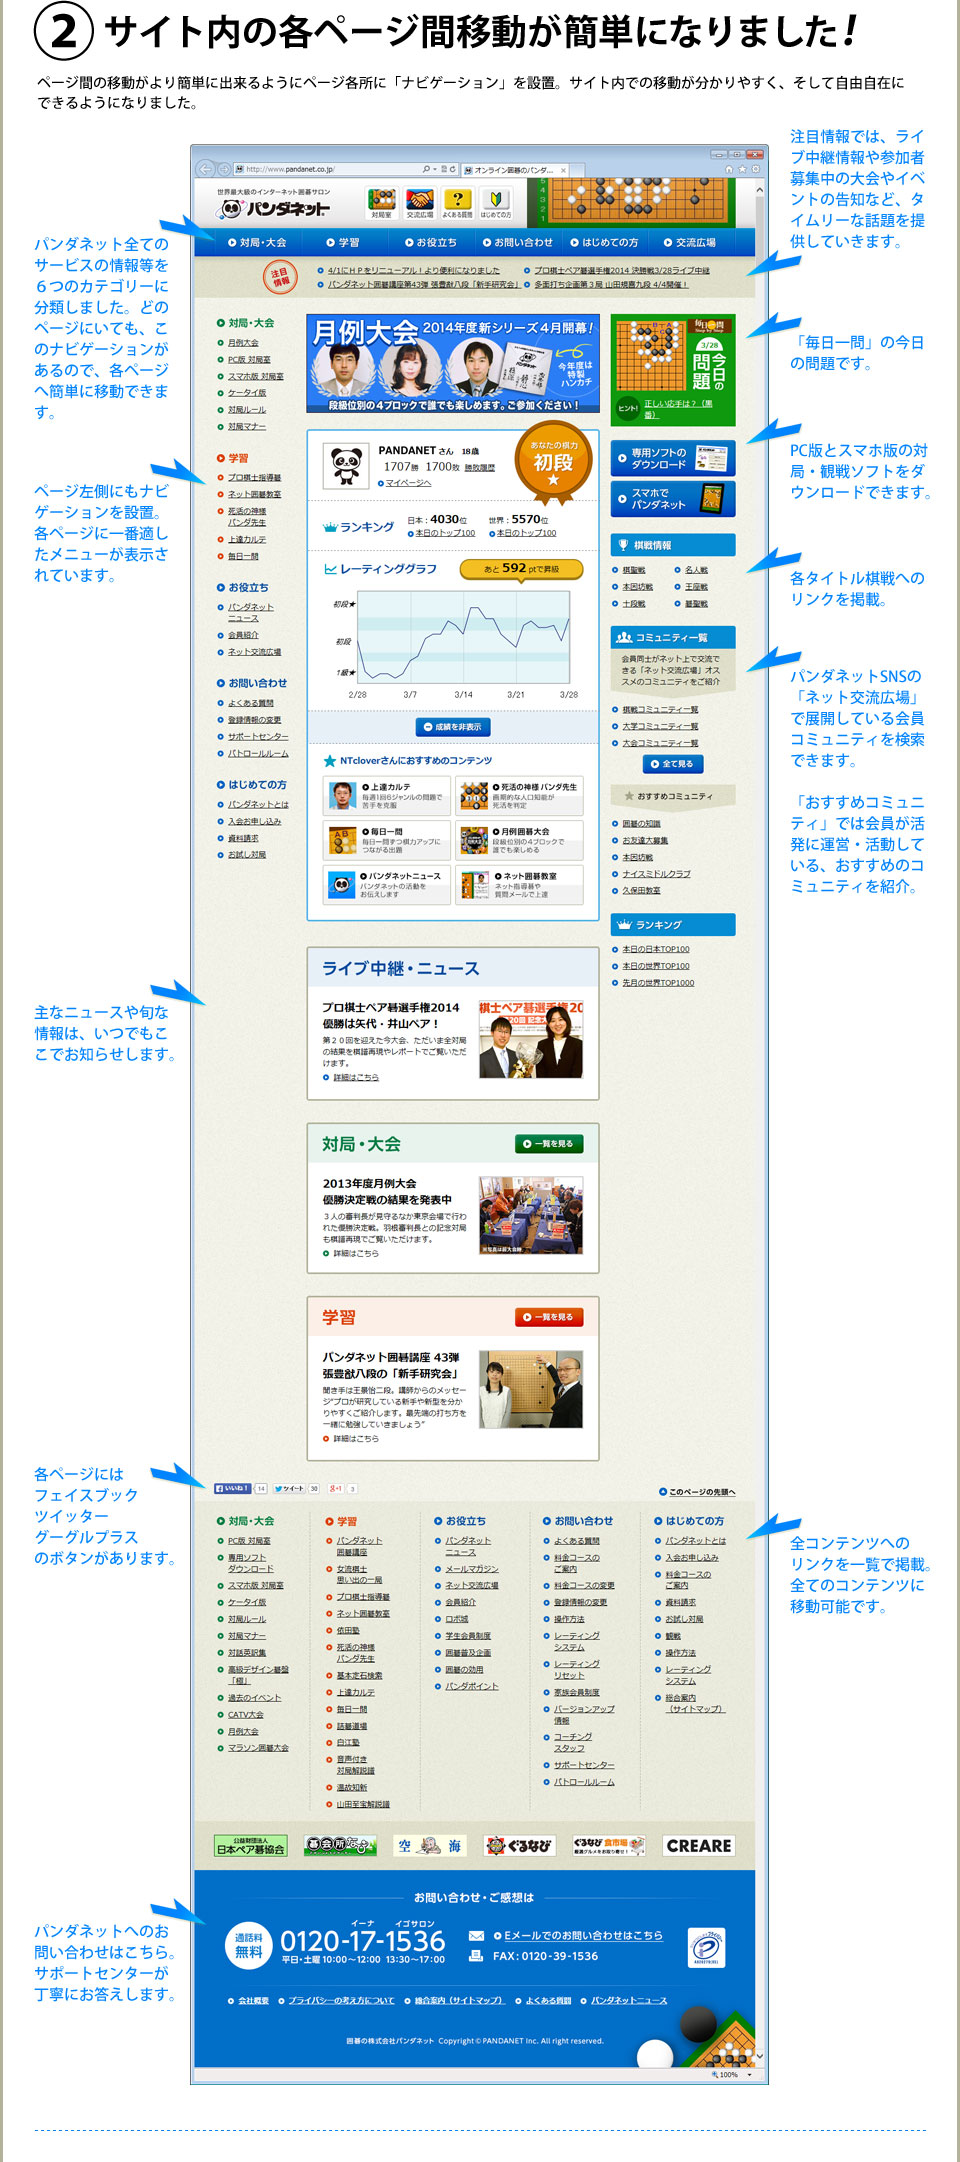Image resolution: width=960 pixels, height=2162 pixels.
Task: Click このページの先頭へ link
Action: pyautogui.click(x=698, y=1492)
